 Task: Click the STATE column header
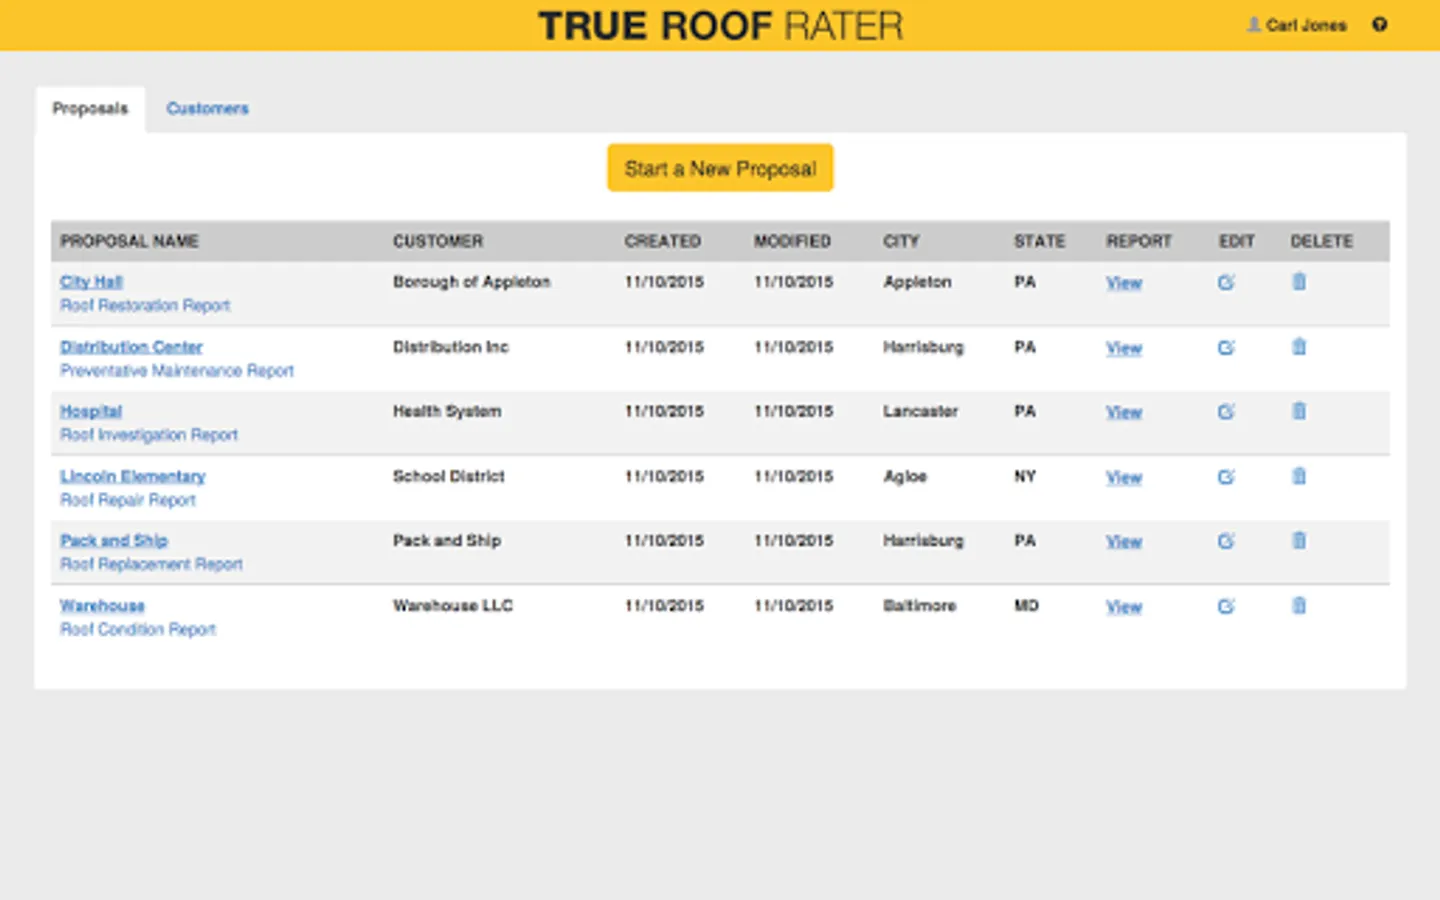tap(1040, 241)
